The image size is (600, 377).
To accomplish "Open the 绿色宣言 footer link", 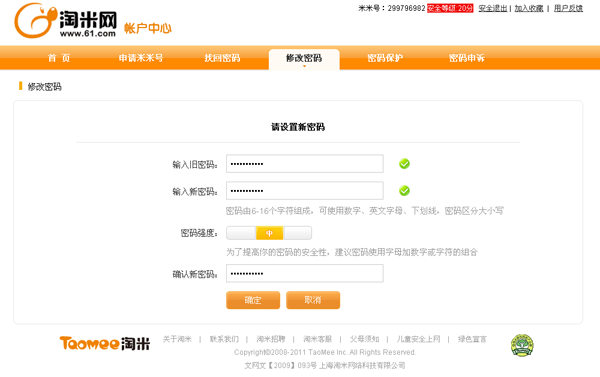I will [472, 339].
